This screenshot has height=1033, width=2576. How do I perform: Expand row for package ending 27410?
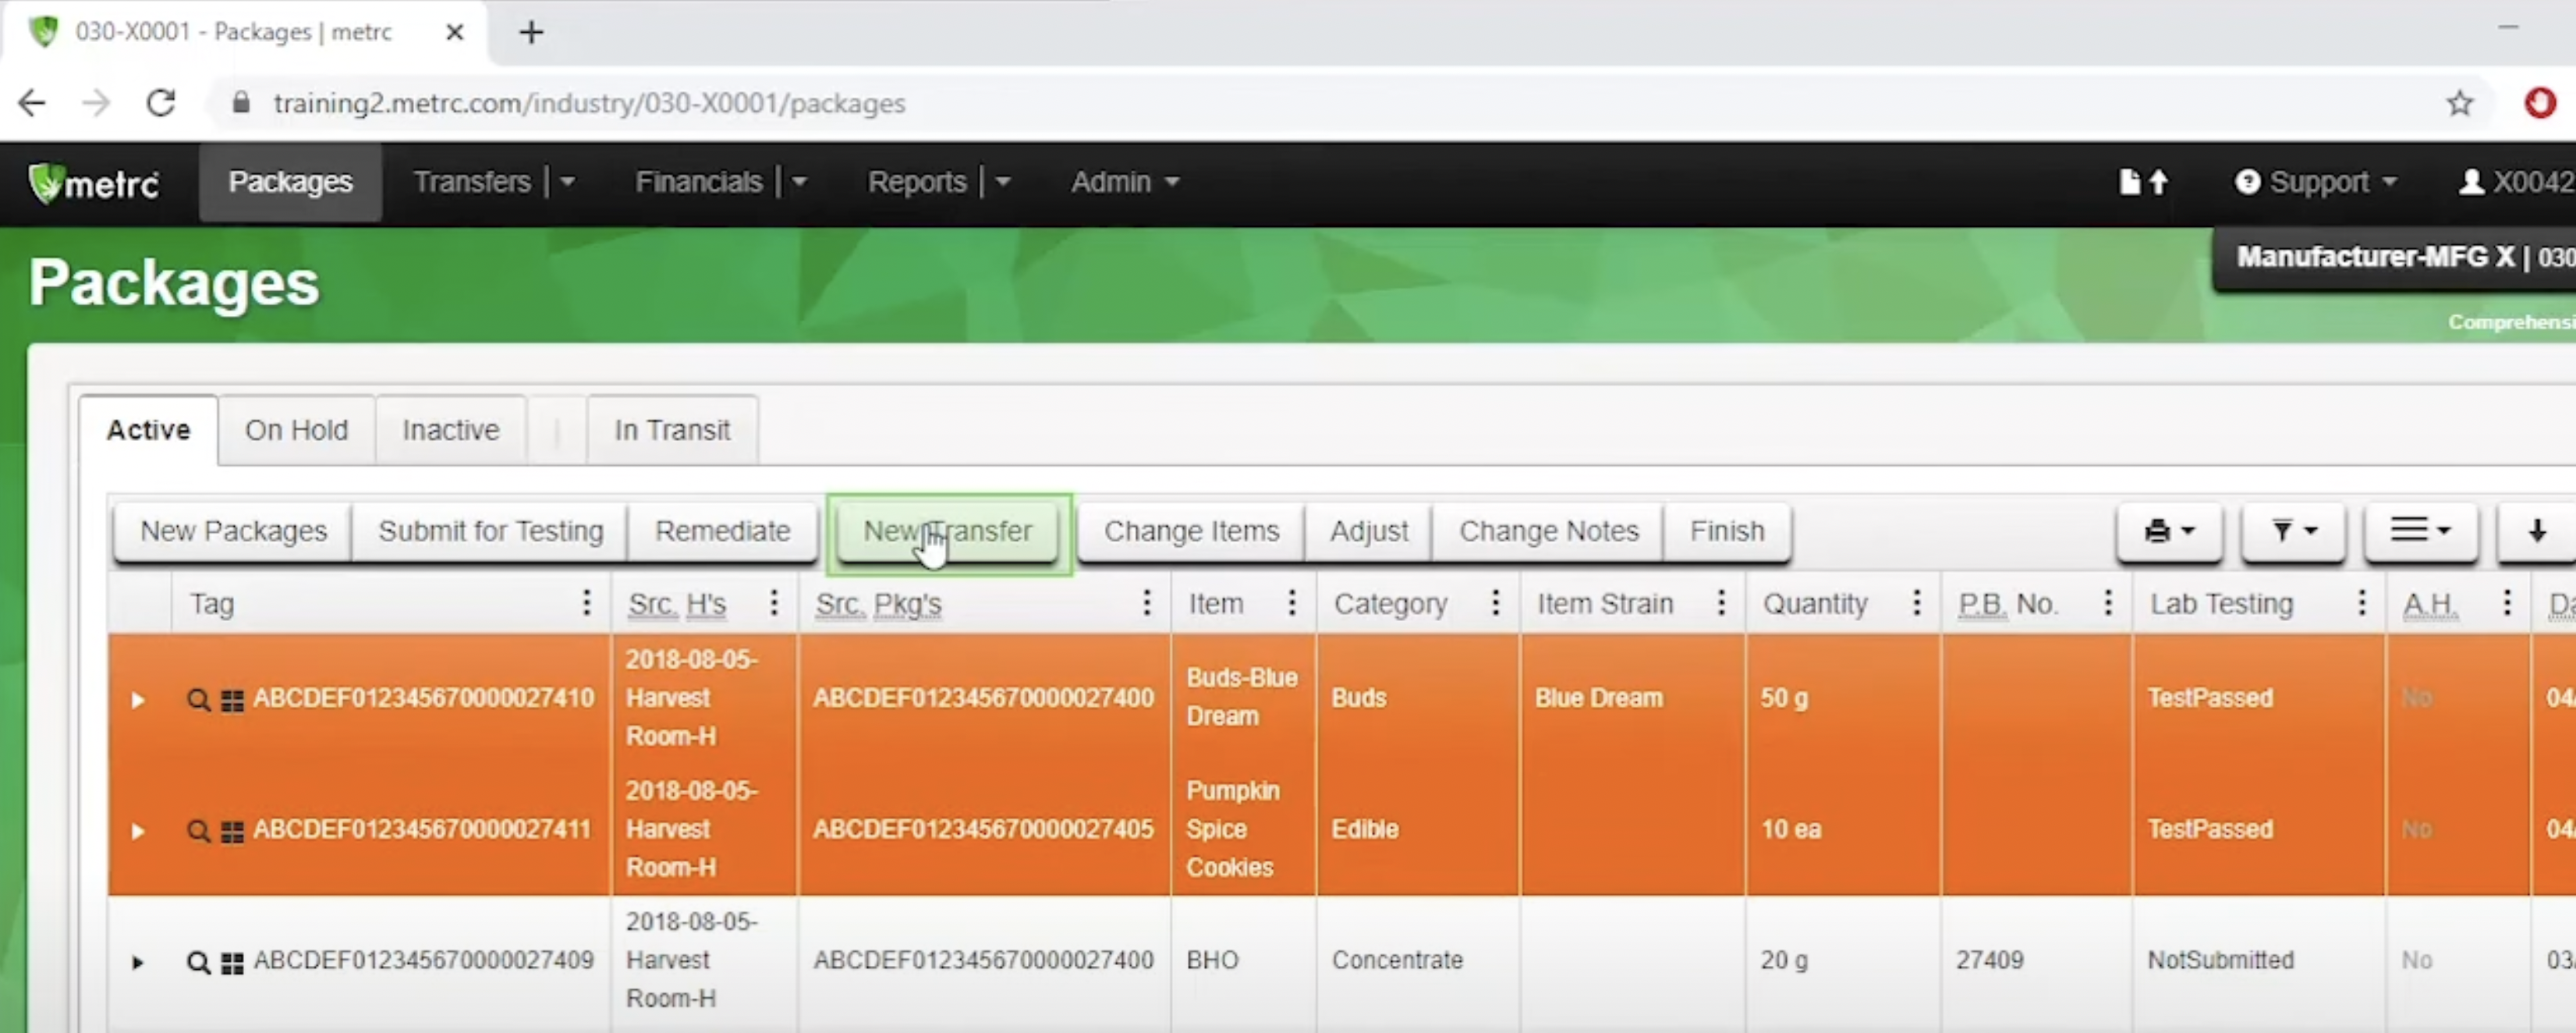pyautogui.click(x=138, y=700)
